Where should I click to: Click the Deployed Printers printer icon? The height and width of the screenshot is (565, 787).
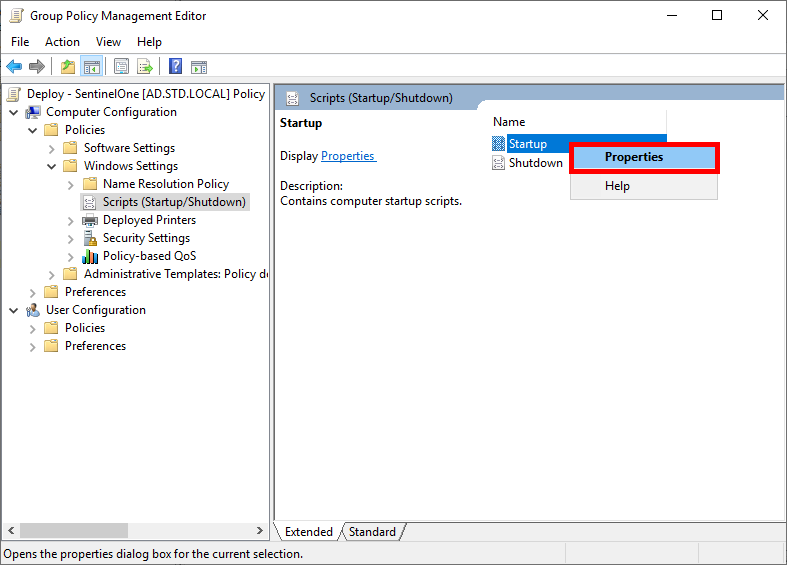point(90,220)
